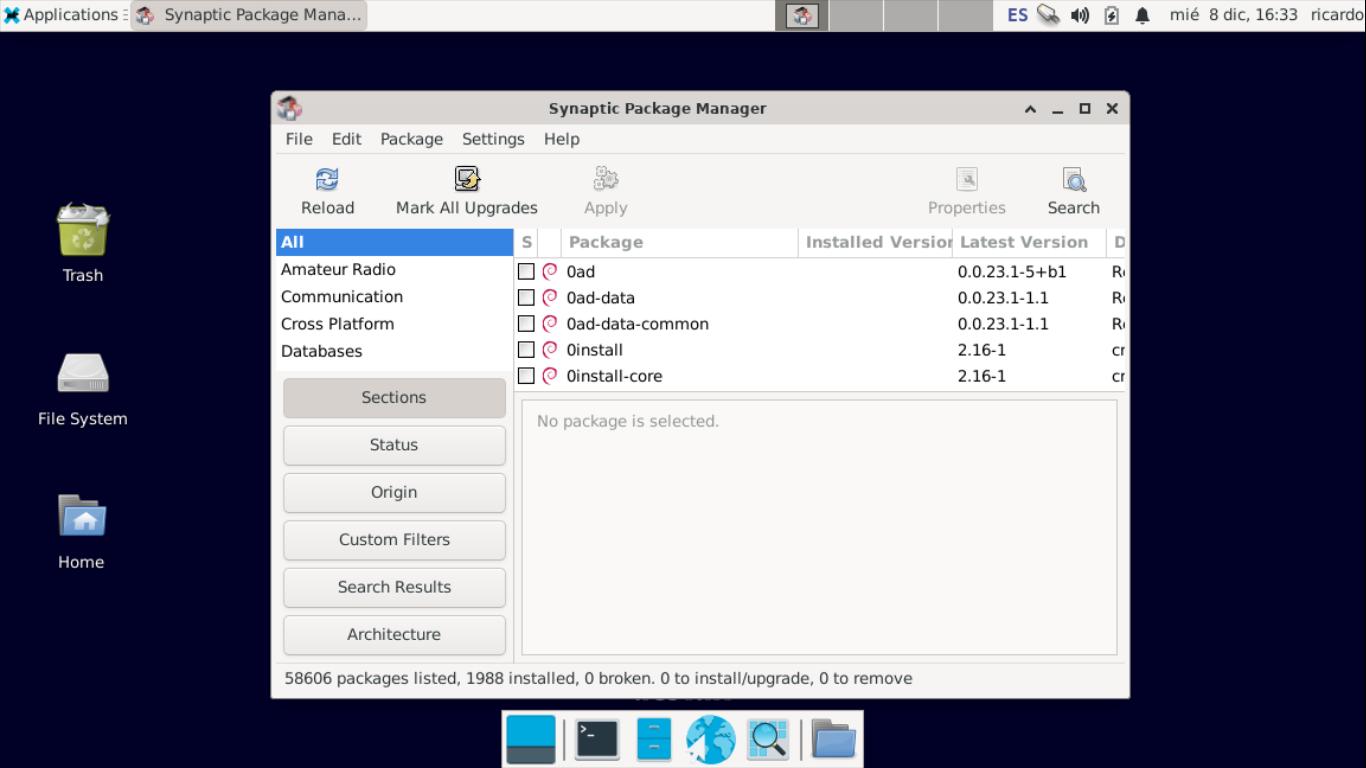The height and width of the screenshot is (768, 1366).
Task: Click the Show Desktop dock icon
Action: pos(530,740)
